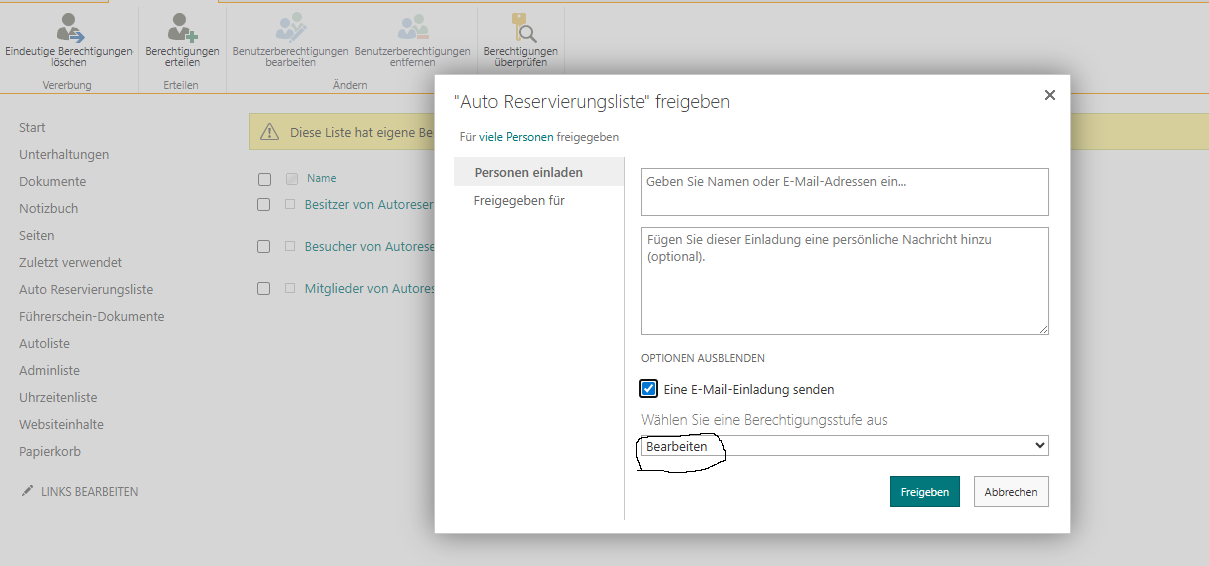This screenshot has height=566, width=1209.
Task: Click Eindeutige Berechtigungen löschen ribbon icon
Action: click(x=69, y=28)
